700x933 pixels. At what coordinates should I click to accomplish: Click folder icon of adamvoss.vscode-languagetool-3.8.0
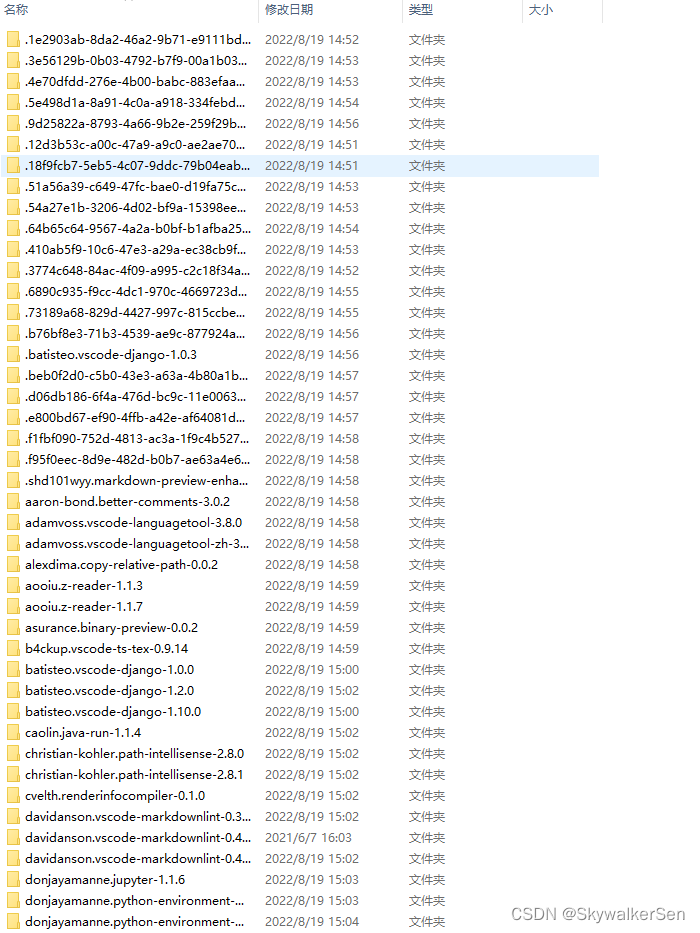coord(13,523)
